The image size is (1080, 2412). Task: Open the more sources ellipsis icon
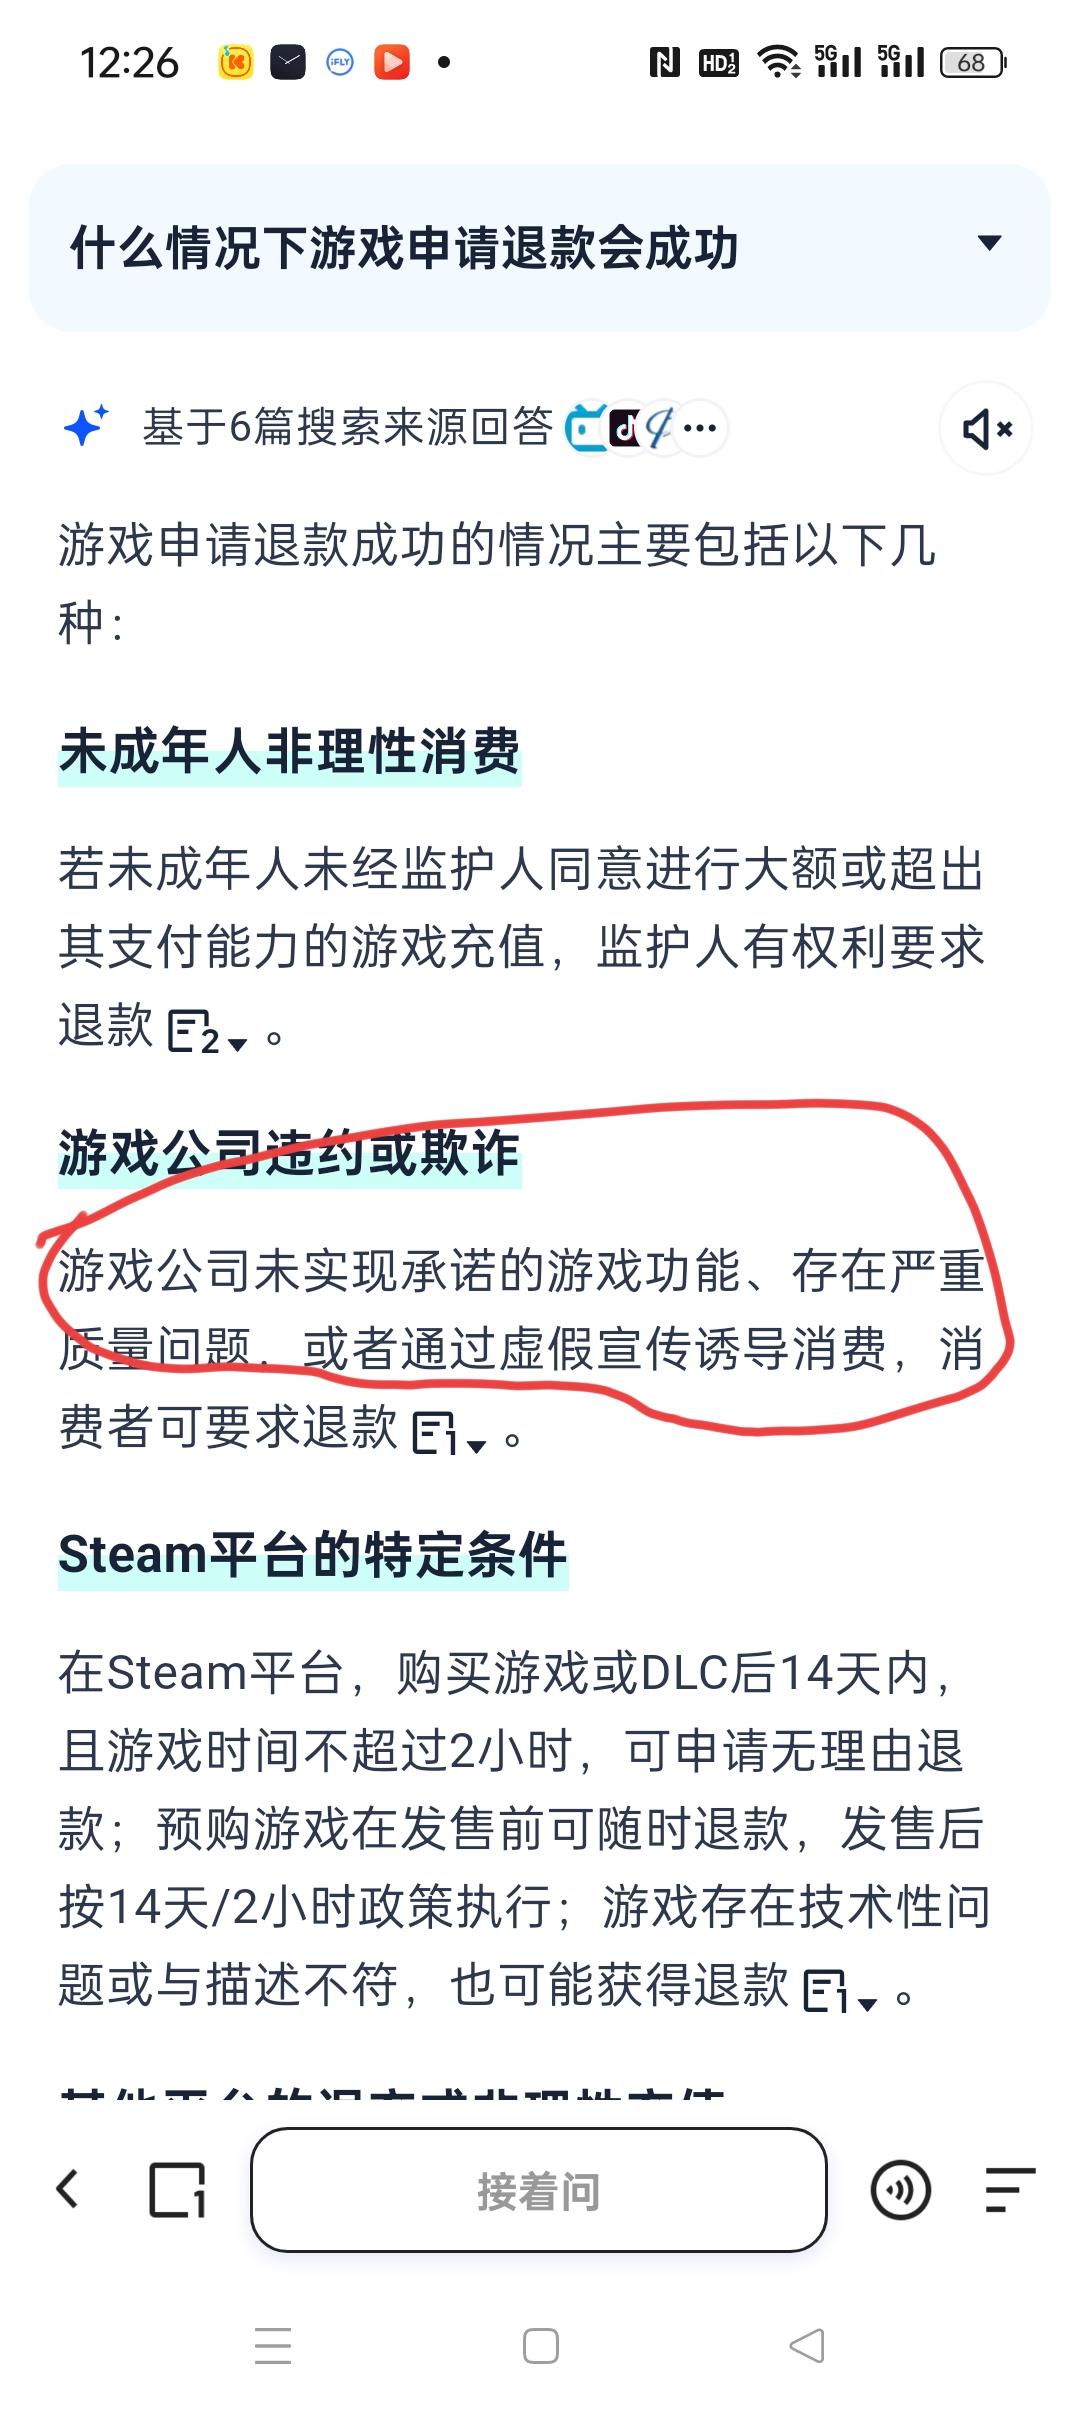pyautogui.click(x=700, y=428)
